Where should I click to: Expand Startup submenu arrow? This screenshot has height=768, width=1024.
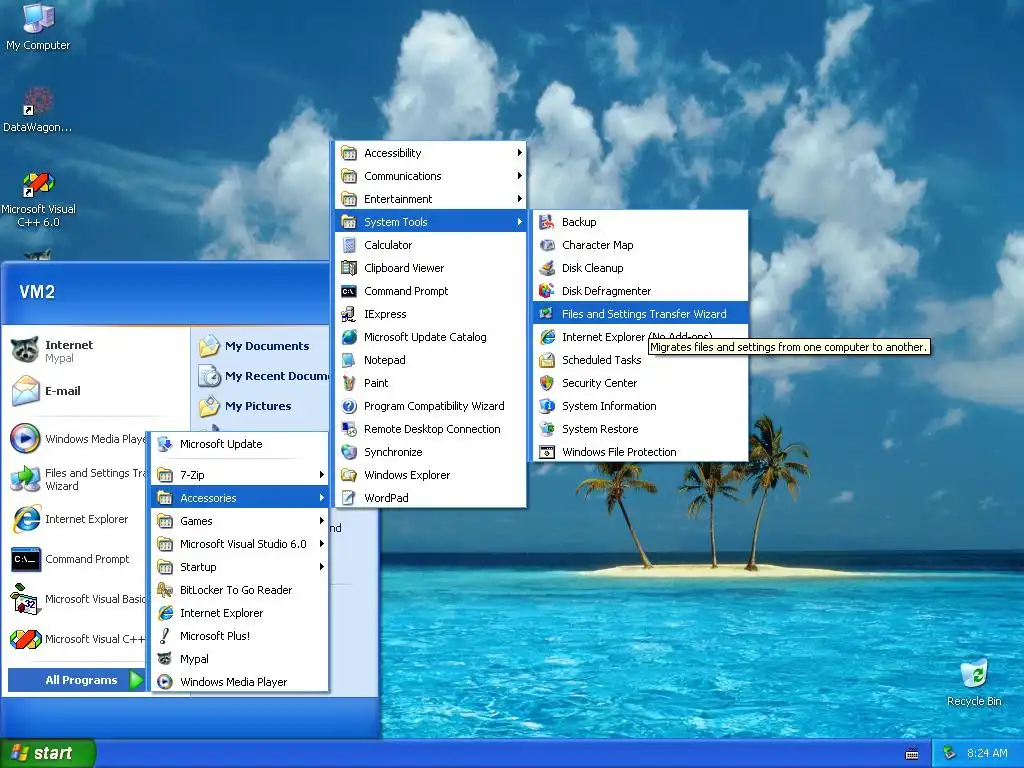click(x=322, y=567)
